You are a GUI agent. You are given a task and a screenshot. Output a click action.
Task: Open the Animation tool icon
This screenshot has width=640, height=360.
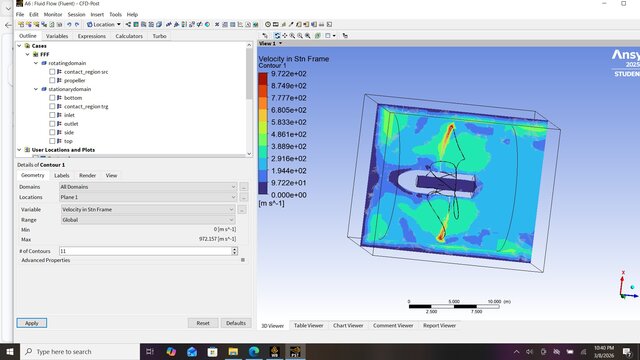click(x=276, y=24)
